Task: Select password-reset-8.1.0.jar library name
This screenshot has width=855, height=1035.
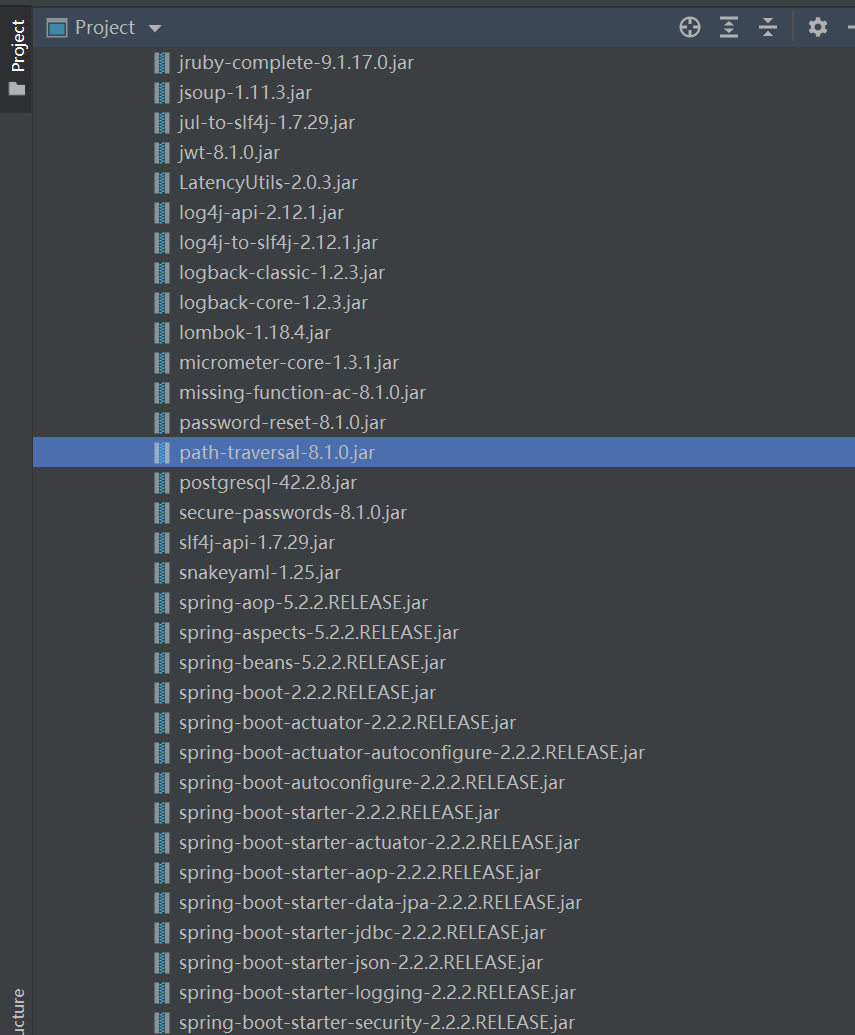Action: point(283,422)
